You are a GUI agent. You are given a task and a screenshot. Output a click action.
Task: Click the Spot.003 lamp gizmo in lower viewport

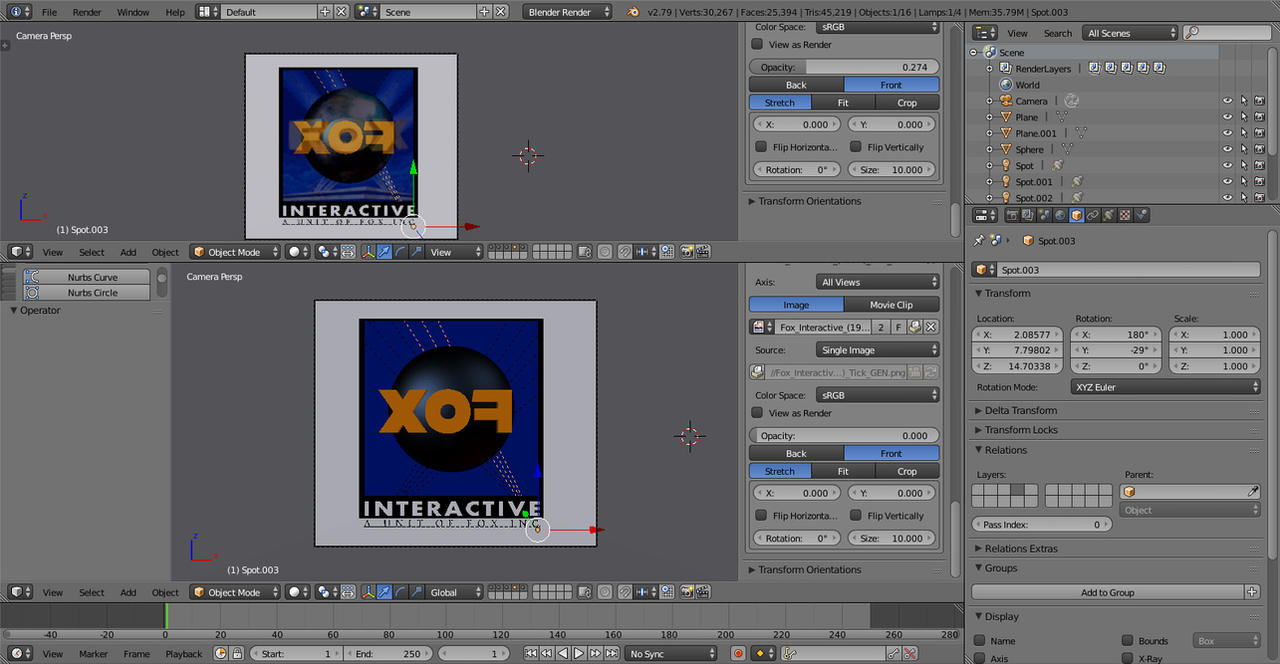tap(537, 530)
